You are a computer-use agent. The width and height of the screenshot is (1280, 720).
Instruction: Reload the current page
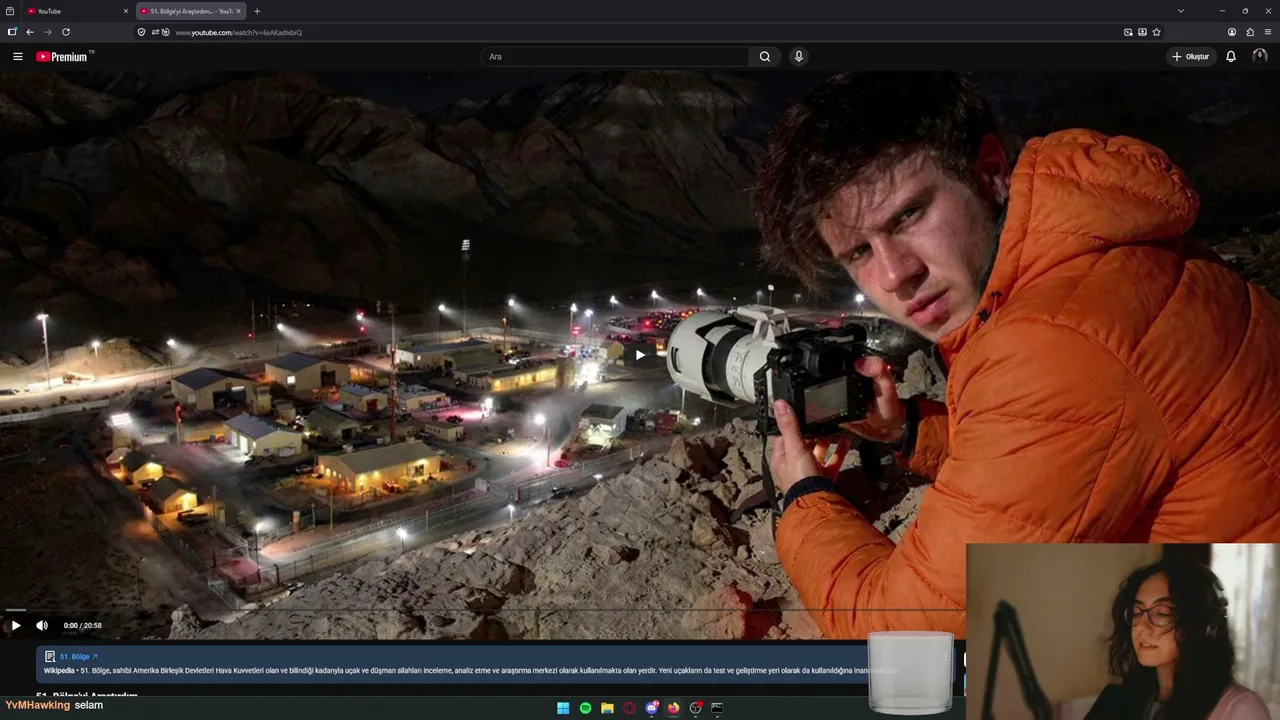pyautogui.click(x=66, y=32)
